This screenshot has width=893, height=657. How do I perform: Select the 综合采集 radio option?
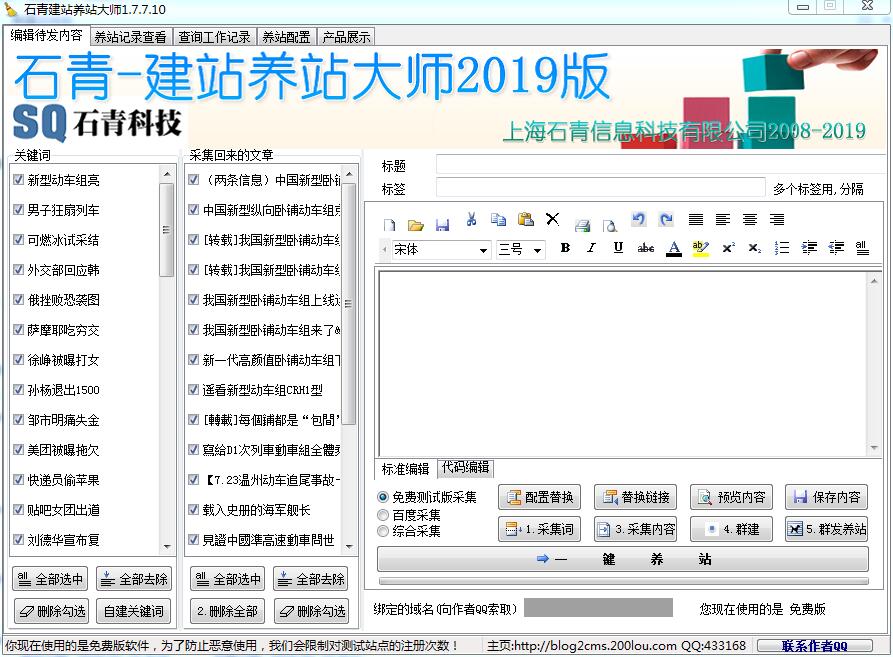383,532
